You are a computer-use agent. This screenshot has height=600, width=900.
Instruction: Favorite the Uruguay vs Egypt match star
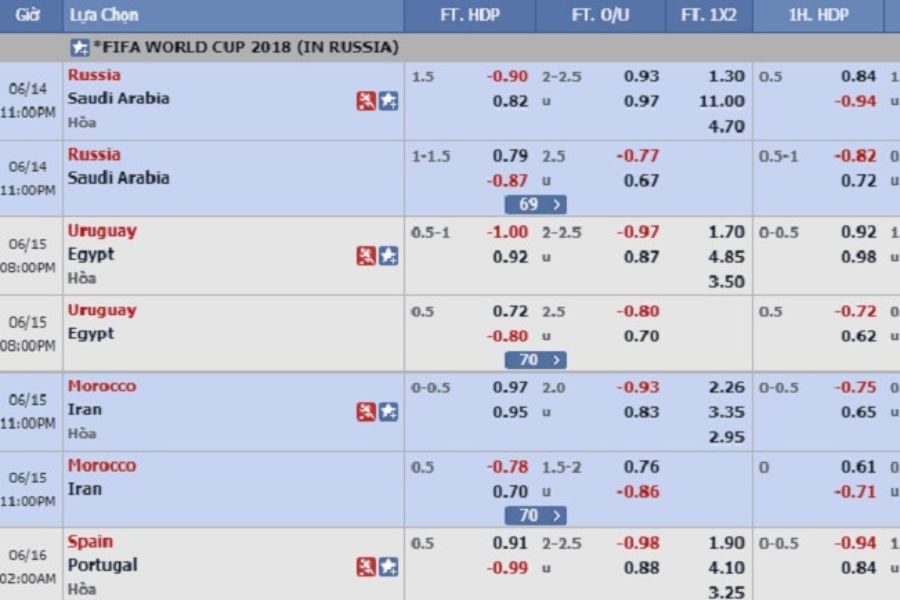[x=389, y=256]
